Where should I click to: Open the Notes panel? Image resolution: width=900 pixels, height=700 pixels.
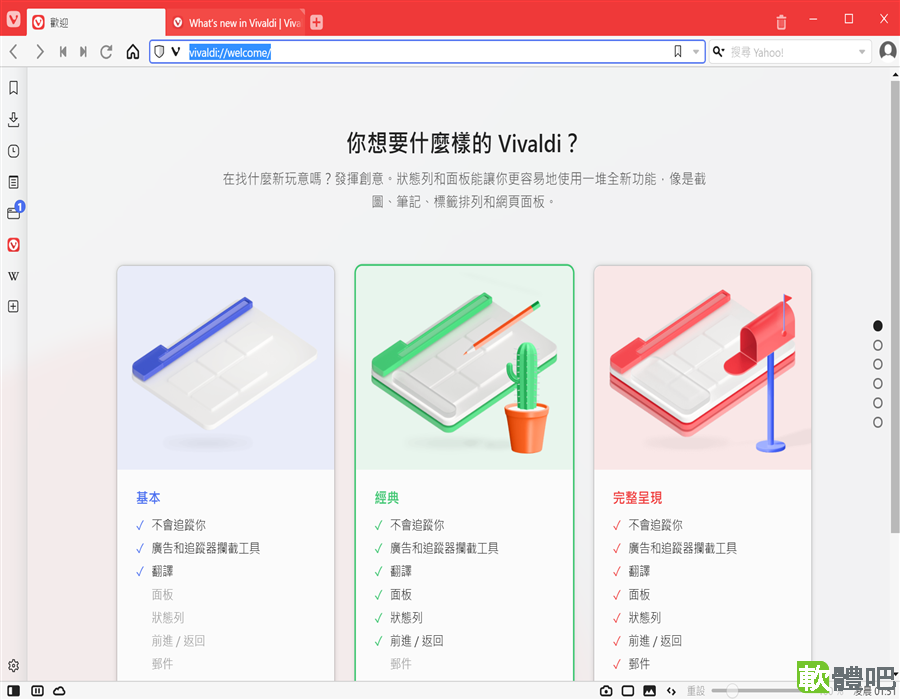click(13, 182)
